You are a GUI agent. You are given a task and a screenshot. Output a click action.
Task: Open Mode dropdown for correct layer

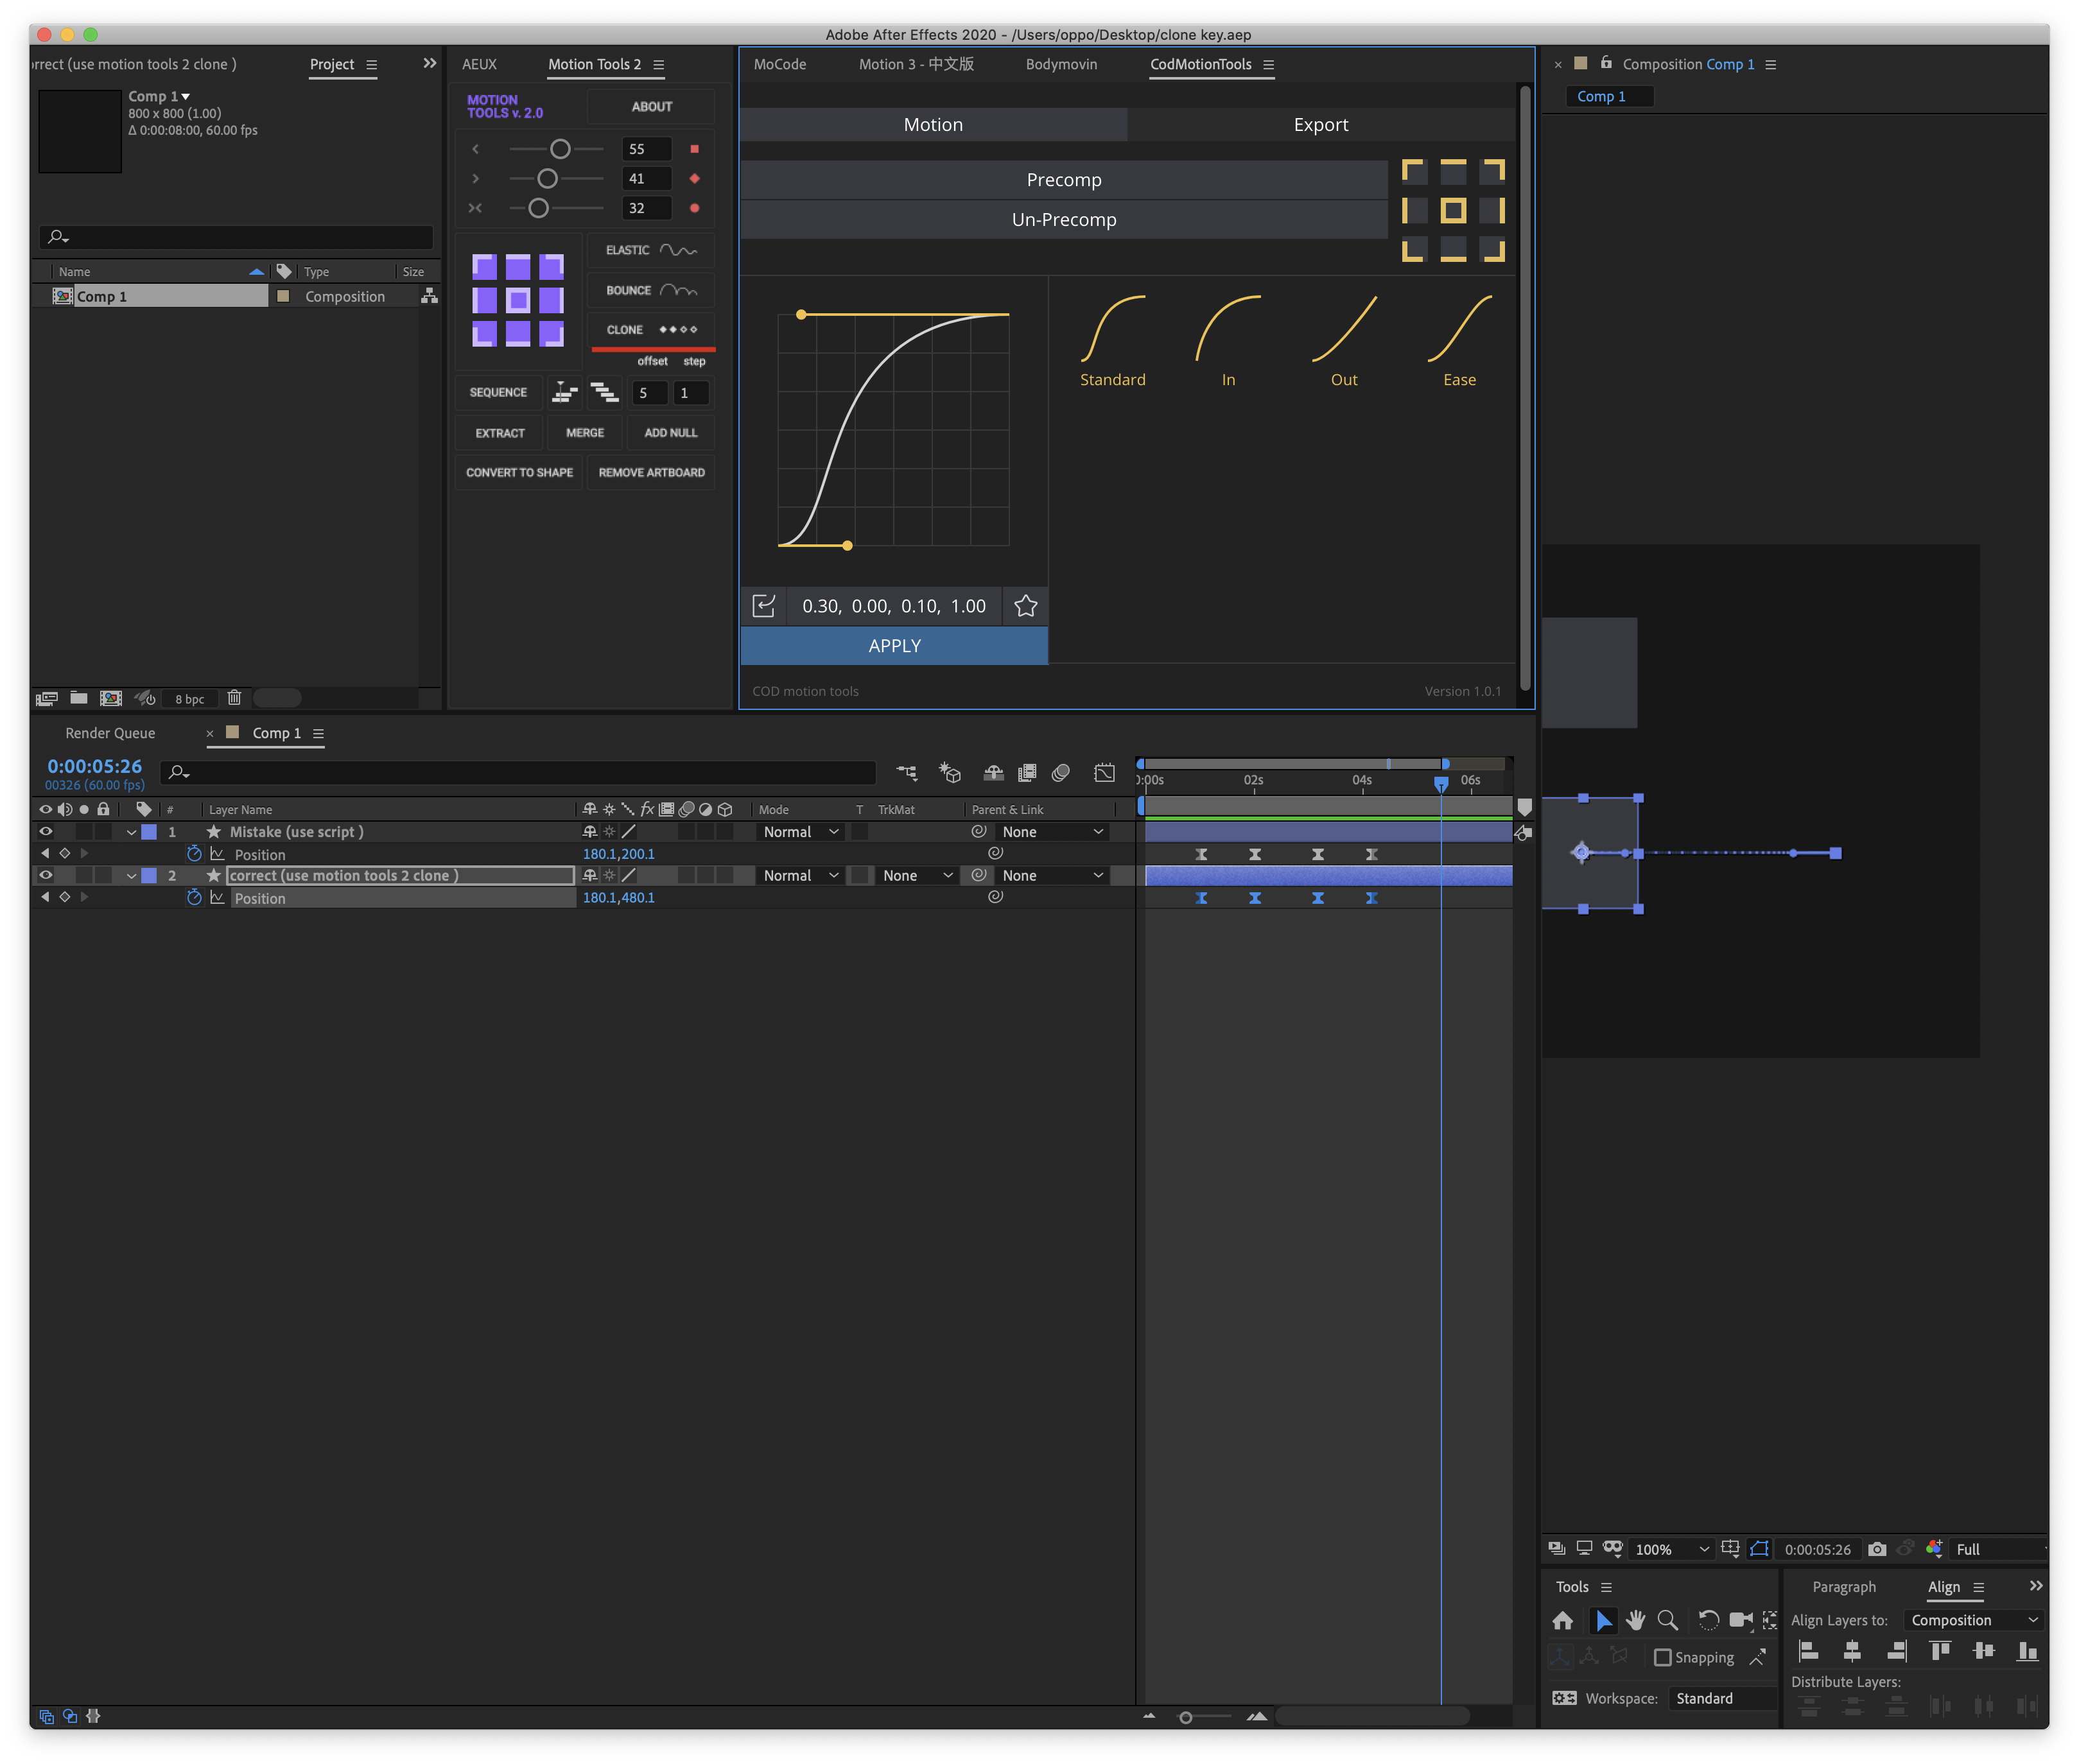click(x=800, y=876)
